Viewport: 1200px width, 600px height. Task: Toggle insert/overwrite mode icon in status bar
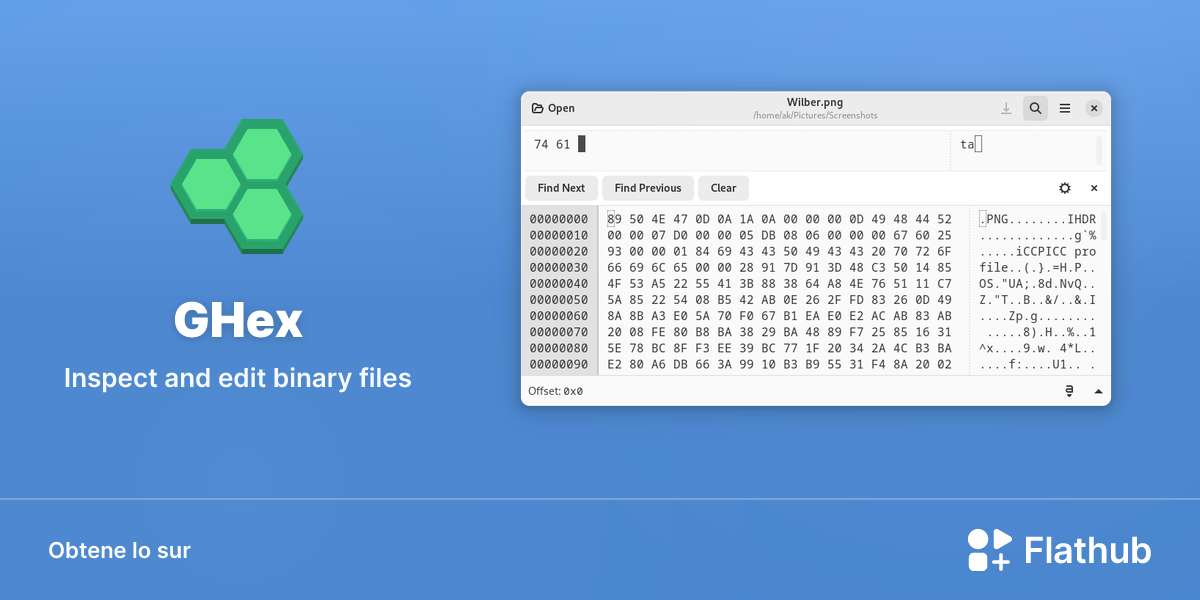(1069, 391)
